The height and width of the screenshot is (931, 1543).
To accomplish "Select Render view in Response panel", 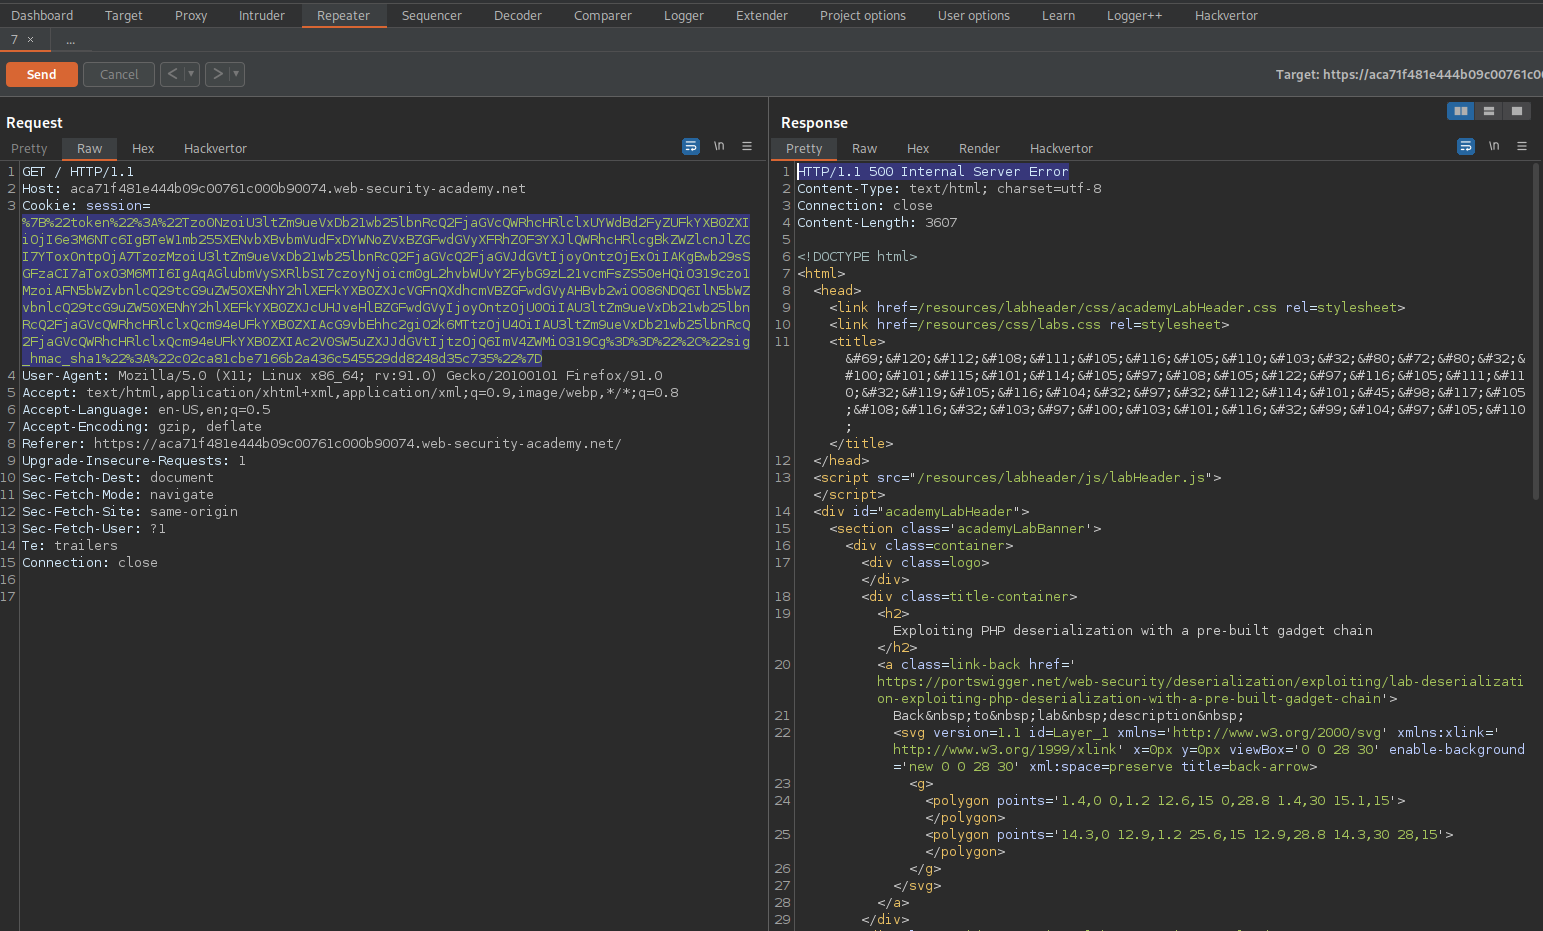I will point(980,148).
